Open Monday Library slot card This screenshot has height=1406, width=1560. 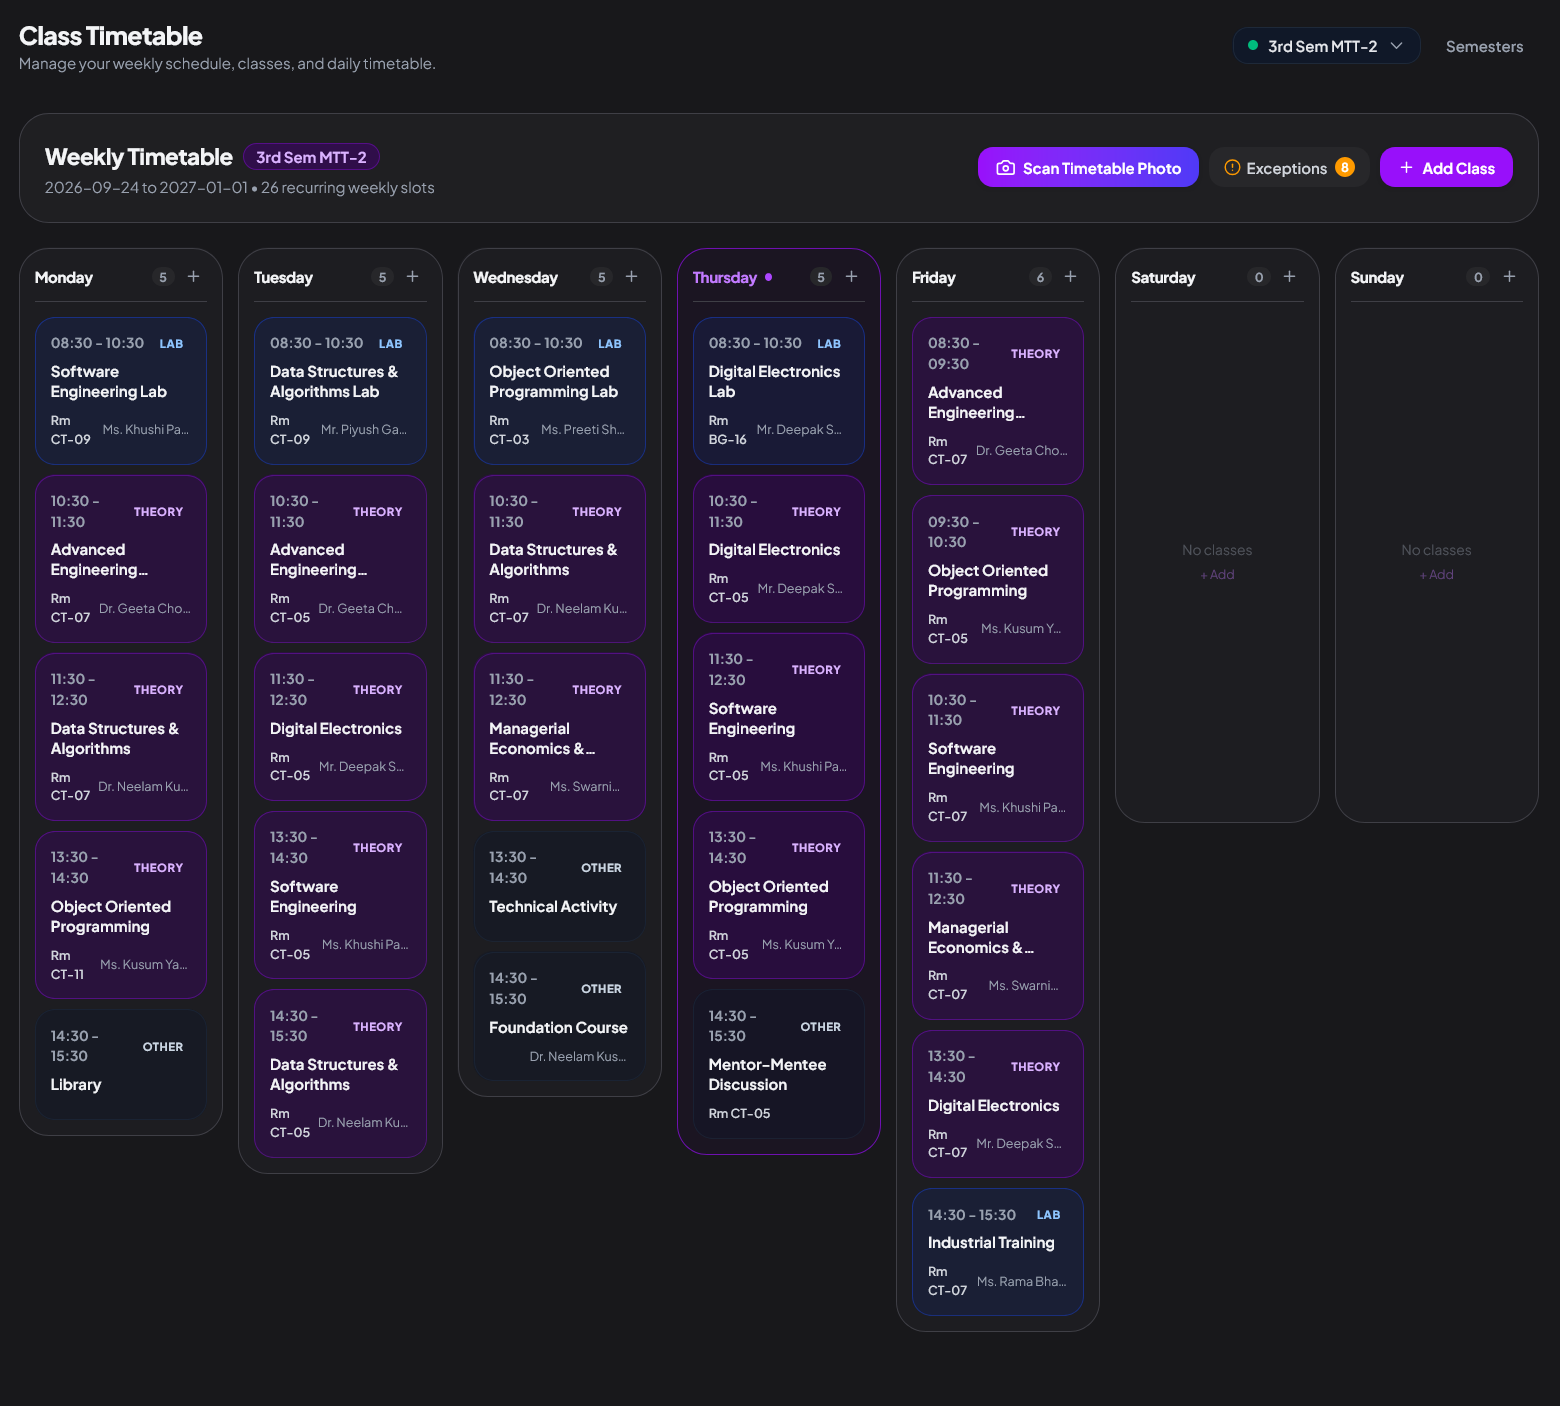click(x=121, y=1064)
